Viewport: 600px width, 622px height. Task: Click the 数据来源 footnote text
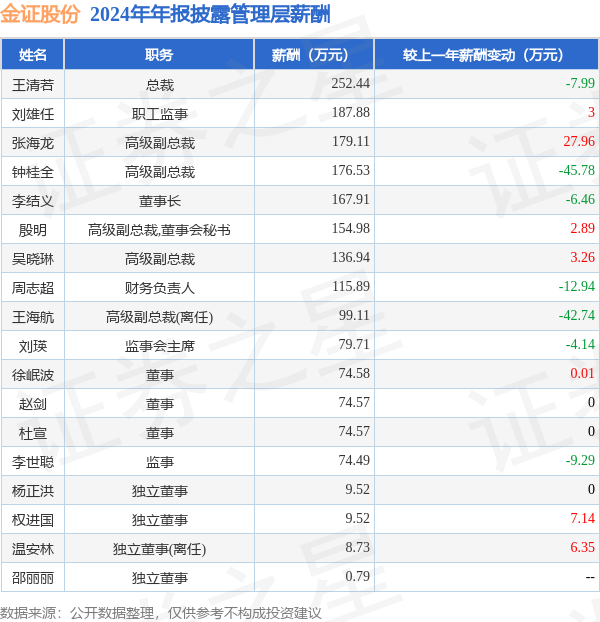161,614
